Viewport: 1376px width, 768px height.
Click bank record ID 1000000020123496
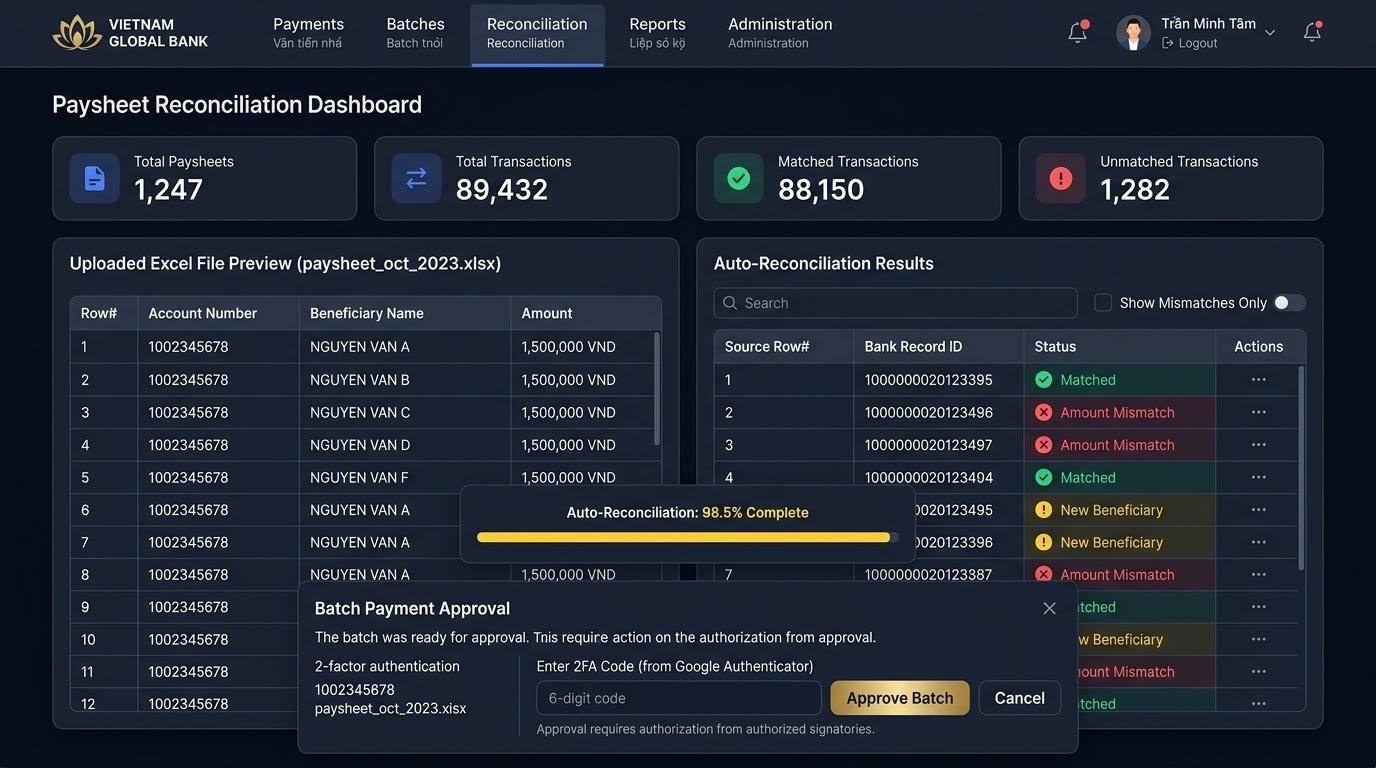[929, 412]
